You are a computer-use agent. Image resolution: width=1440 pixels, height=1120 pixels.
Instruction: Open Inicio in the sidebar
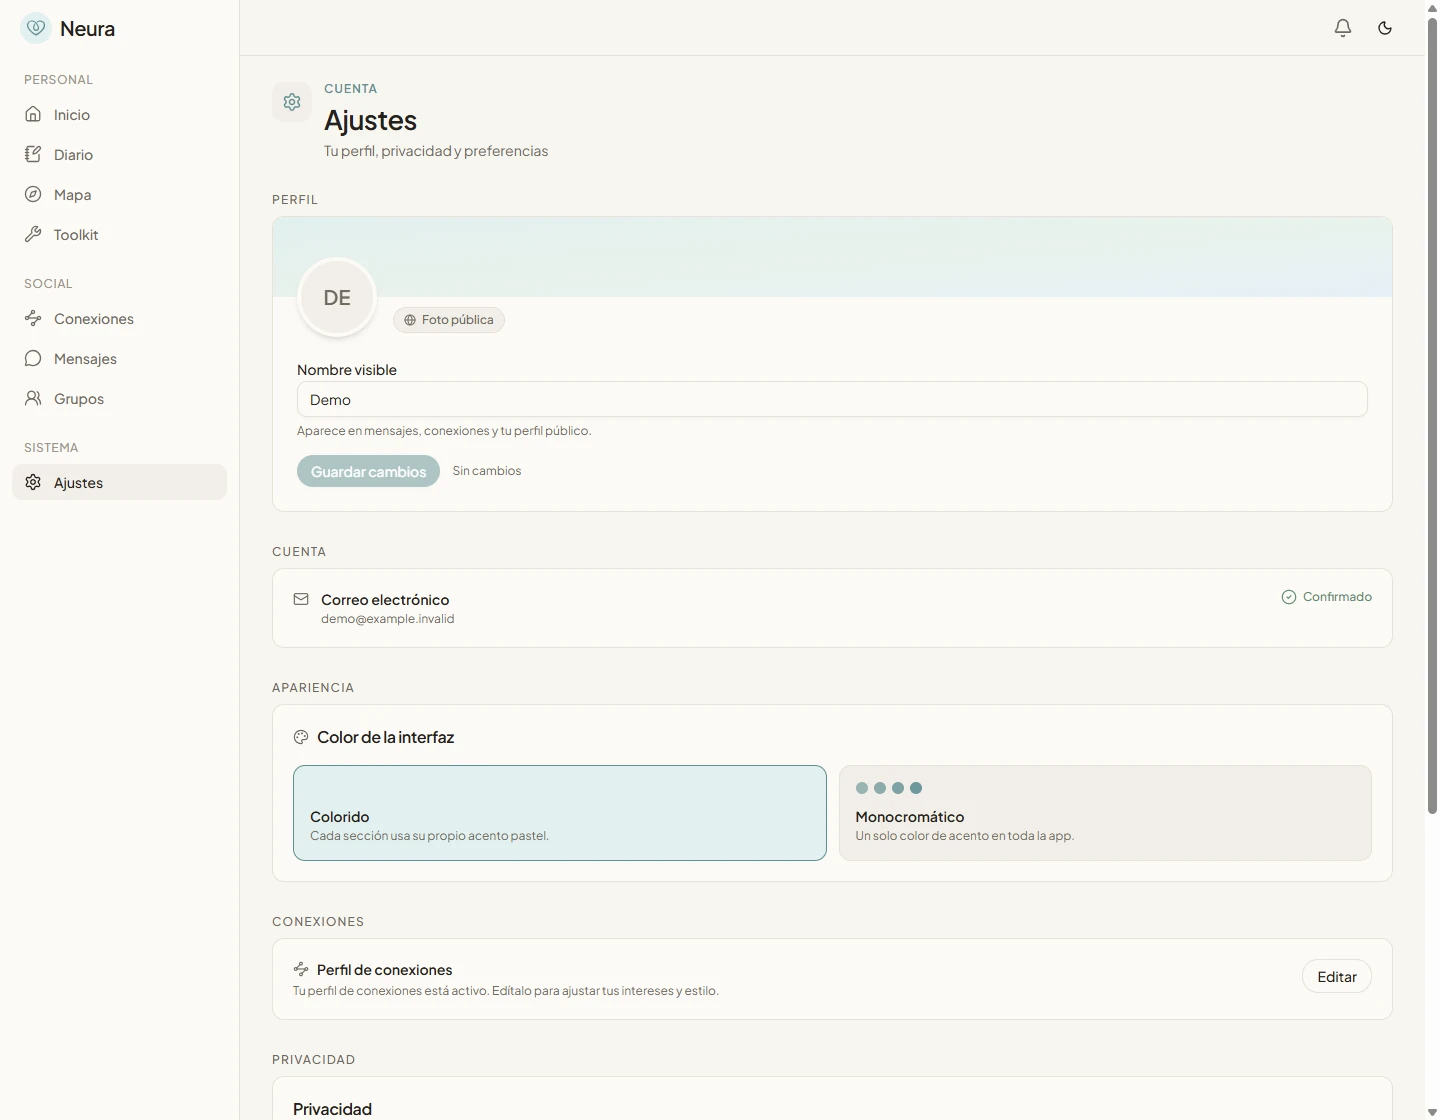119,115
